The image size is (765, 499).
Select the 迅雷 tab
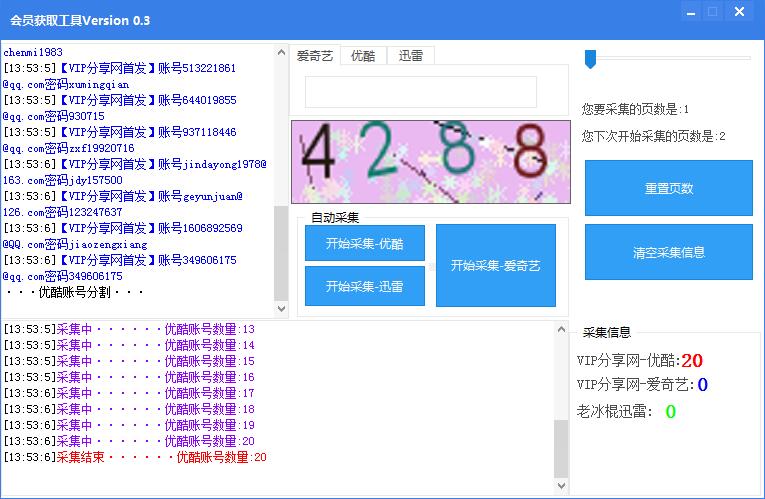410,56
